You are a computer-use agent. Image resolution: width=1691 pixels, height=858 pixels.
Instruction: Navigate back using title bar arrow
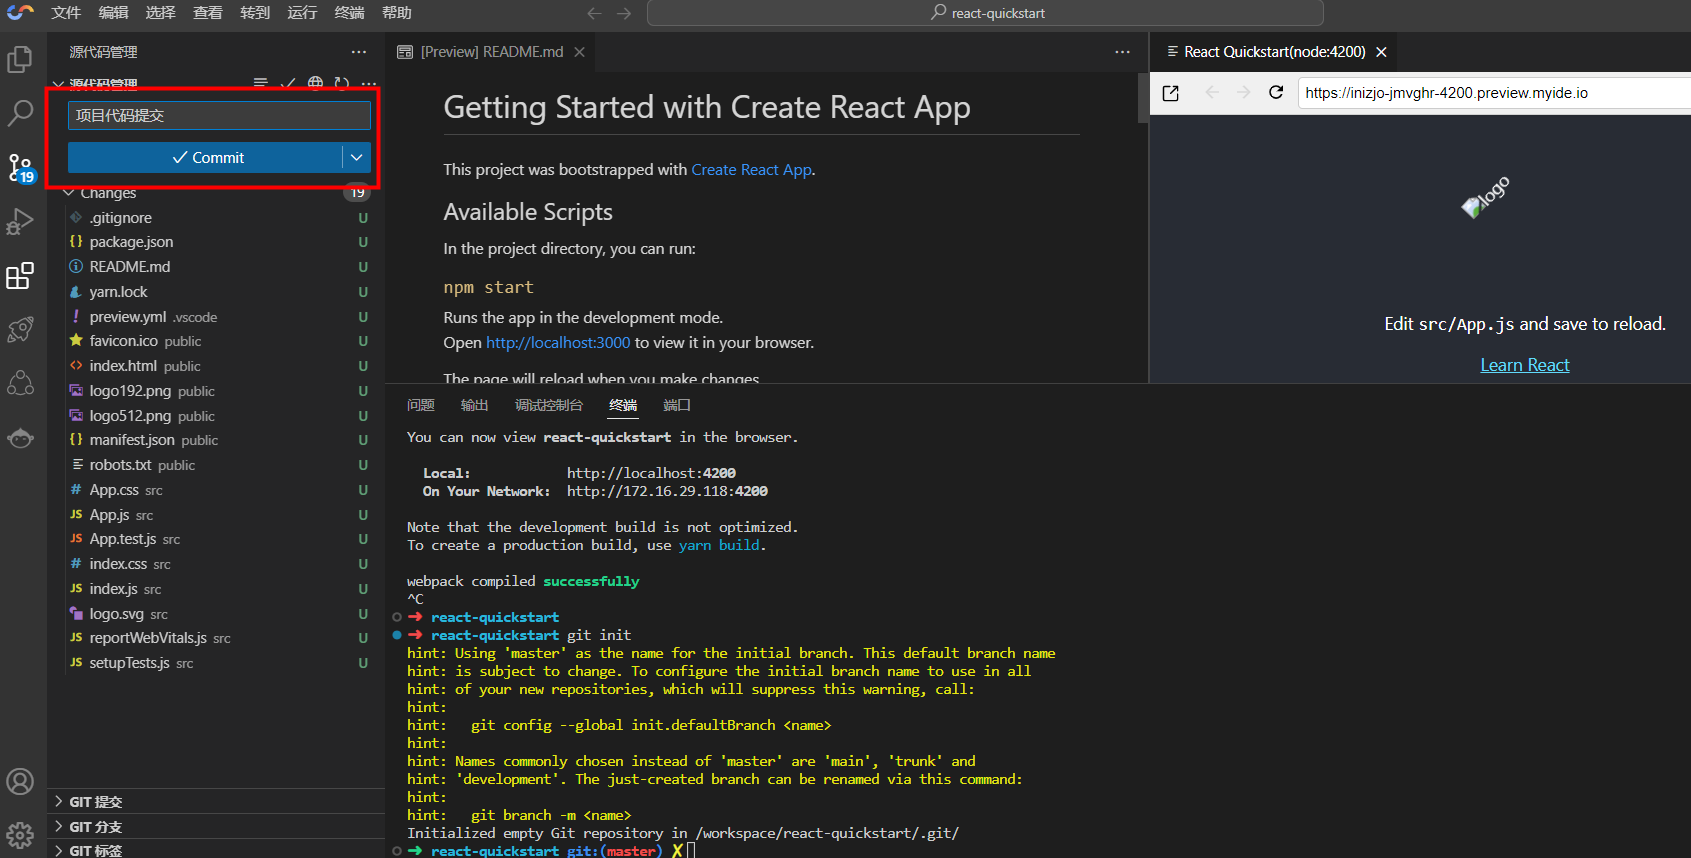pyautogui.click(x=594, y=13)
